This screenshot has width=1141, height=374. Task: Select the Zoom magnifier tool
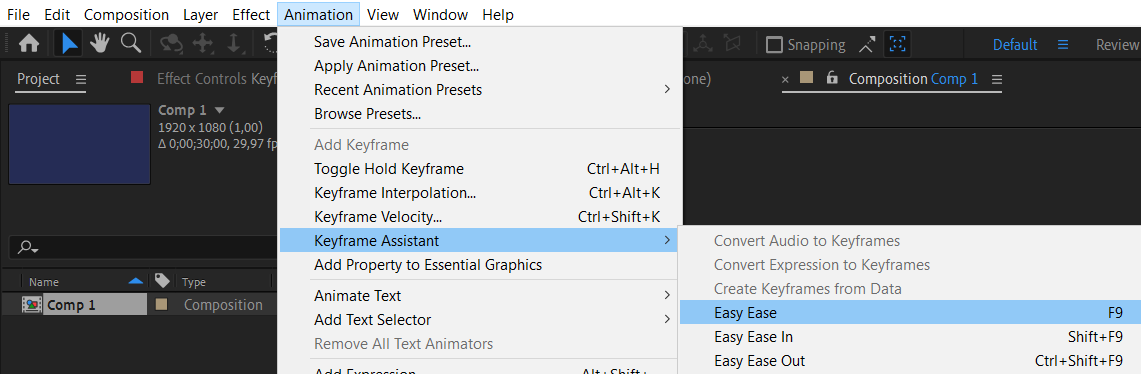pyautogui.click(x=131, y=44)
